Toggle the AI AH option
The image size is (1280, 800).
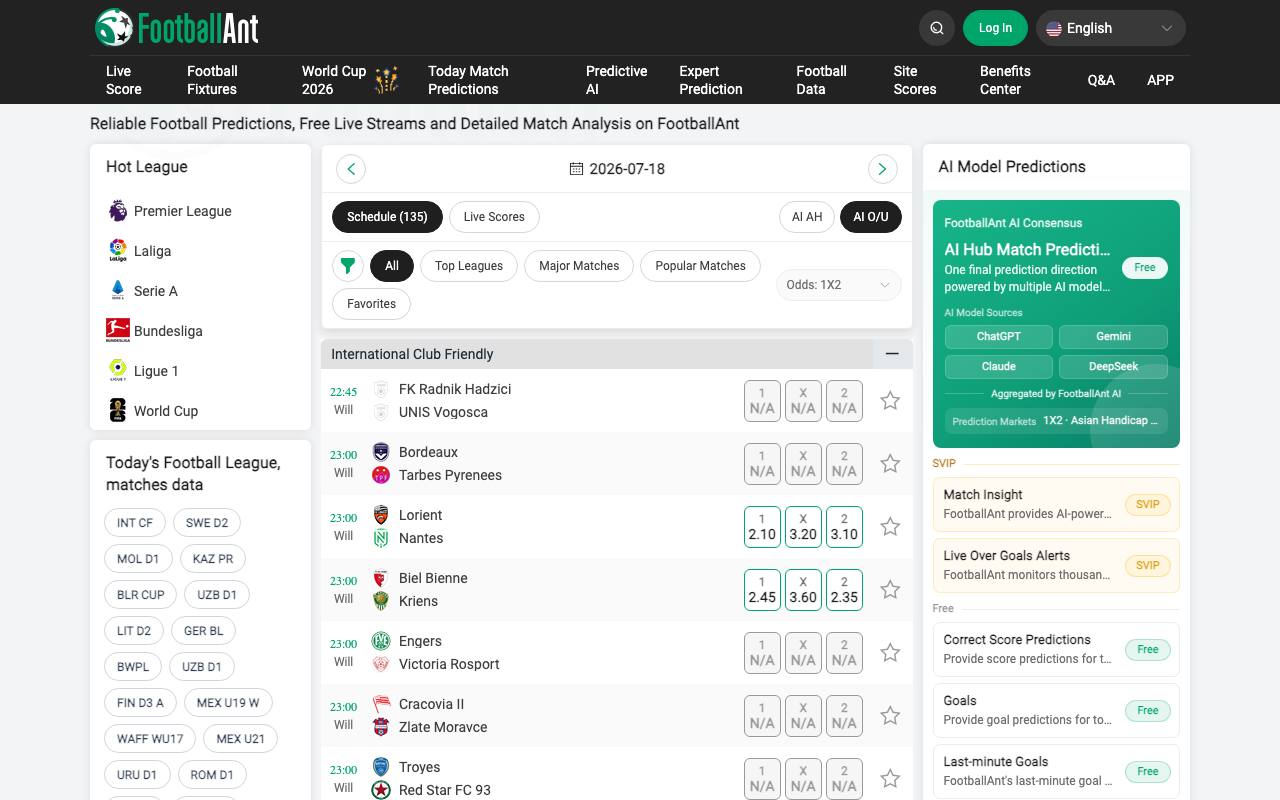click(x=807, y=217)
